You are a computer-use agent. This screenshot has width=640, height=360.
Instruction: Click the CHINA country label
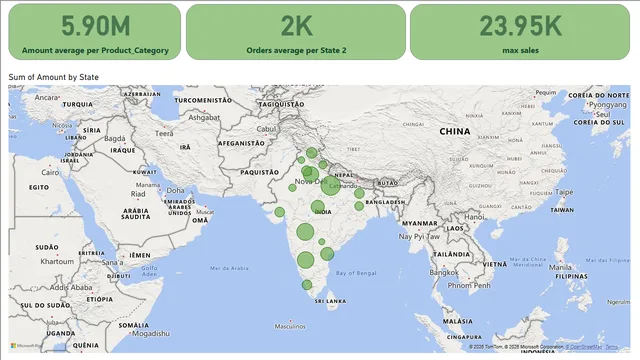pyautogui.click(x=455, y=131)
